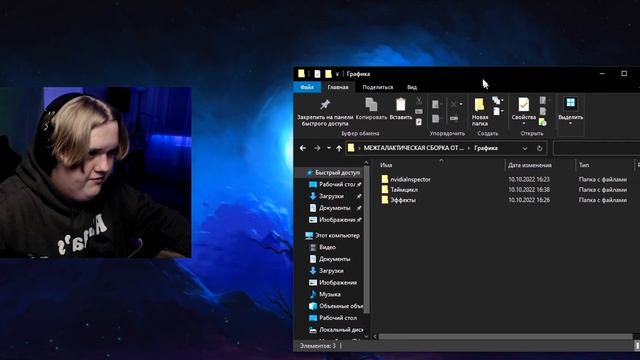Open the Файл tab

[307, 87]
